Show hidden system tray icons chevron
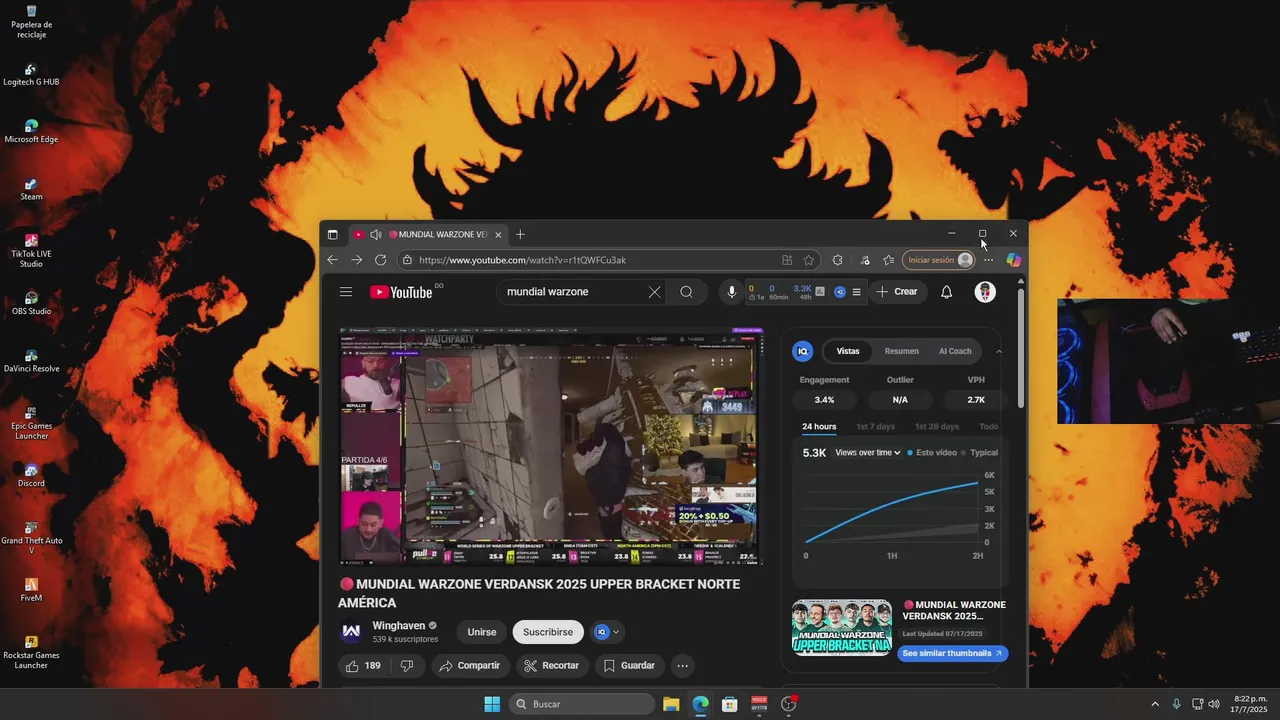Image resolution: width=1280 pixels, height=720 pixels. 1155,704
